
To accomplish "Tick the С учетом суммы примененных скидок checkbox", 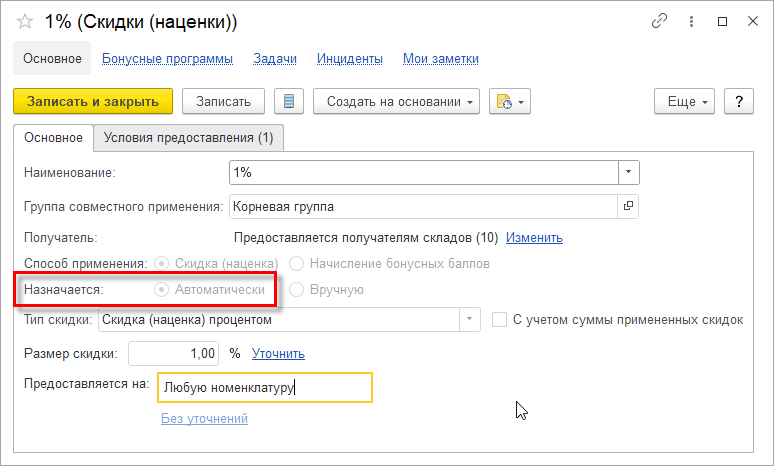I will coord(500,320).
